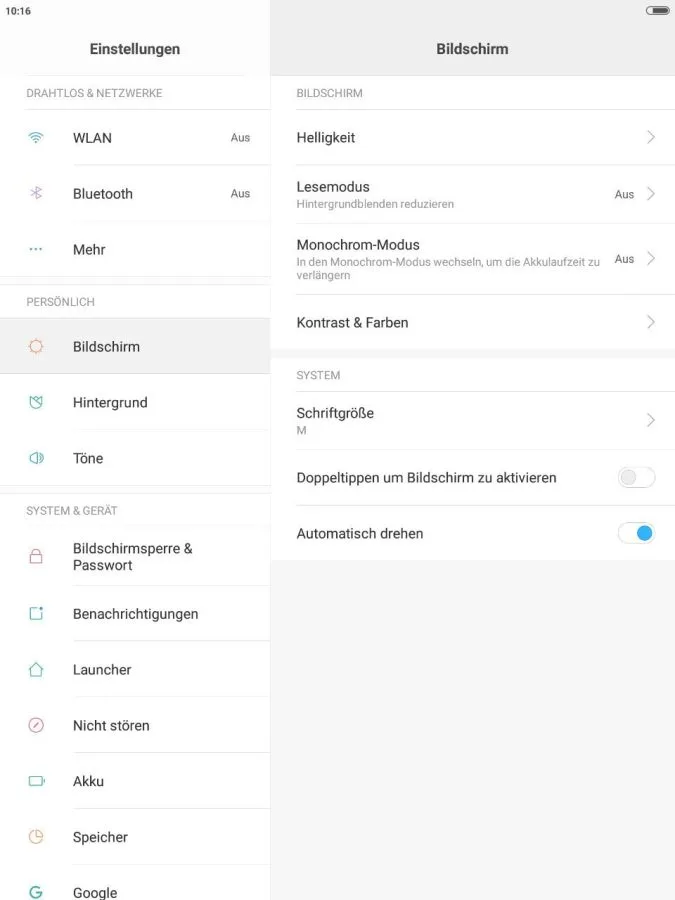Viewport: 675px width, 900px height.
Task: Select the Hintergrund wallpaper icon
Action: point(36,402)
